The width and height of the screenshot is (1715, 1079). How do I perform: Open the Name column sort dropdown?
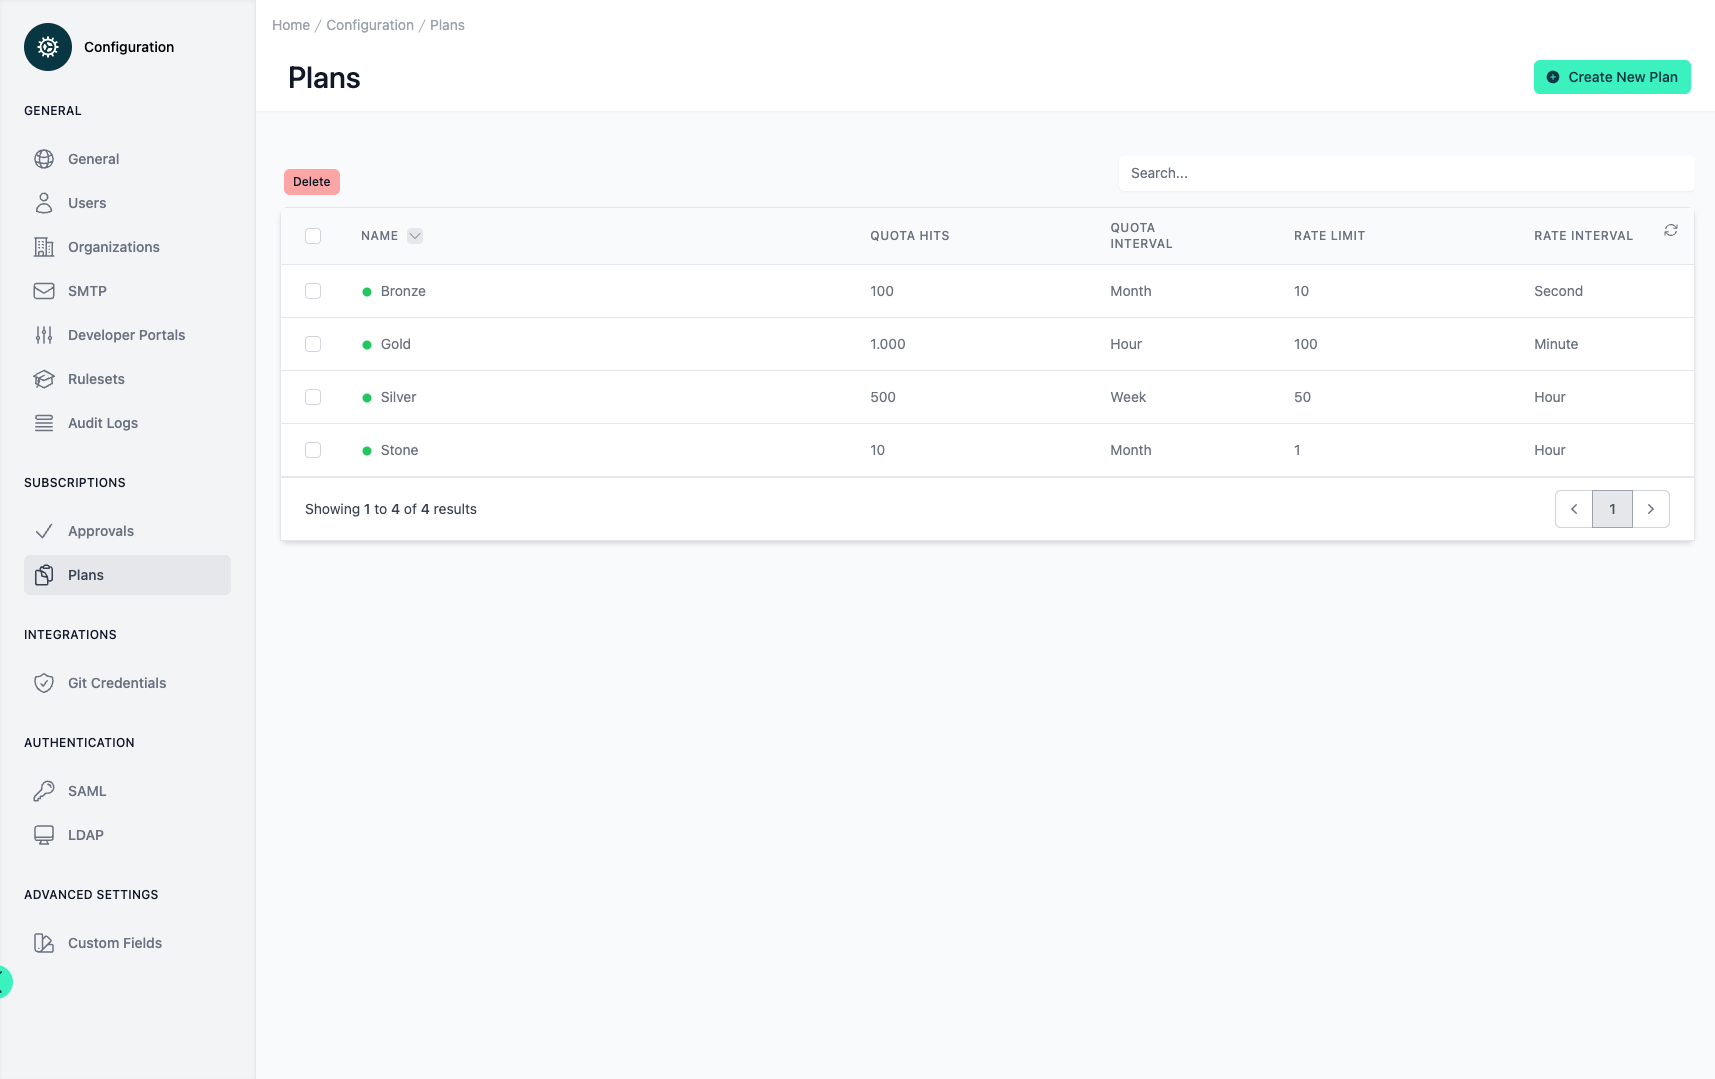point(416,235)
